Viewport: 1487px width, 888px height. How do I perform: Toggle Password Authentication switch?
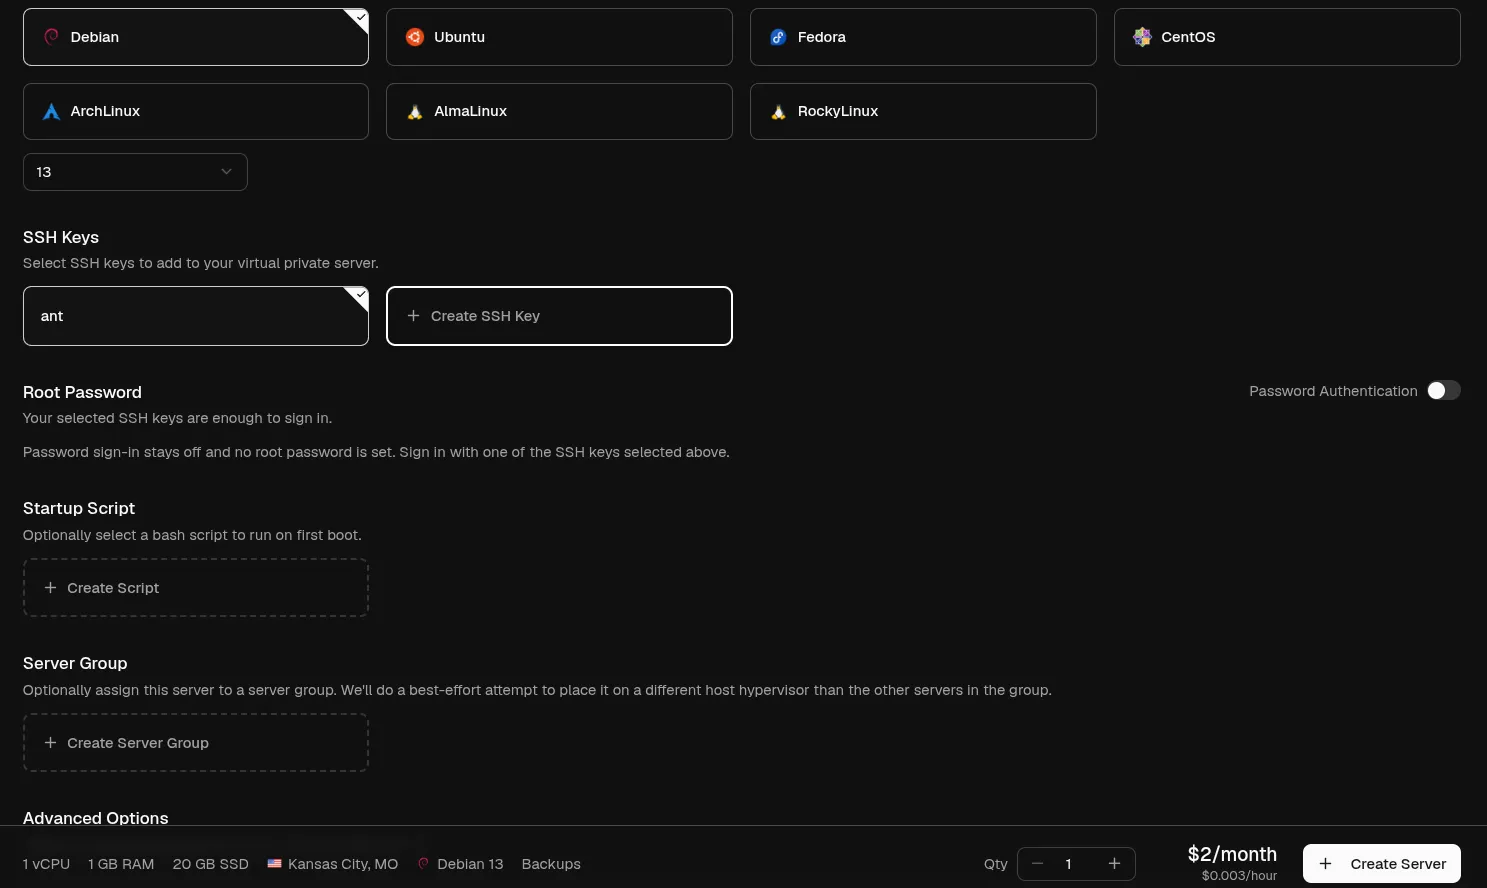[x=1443, y=391]
